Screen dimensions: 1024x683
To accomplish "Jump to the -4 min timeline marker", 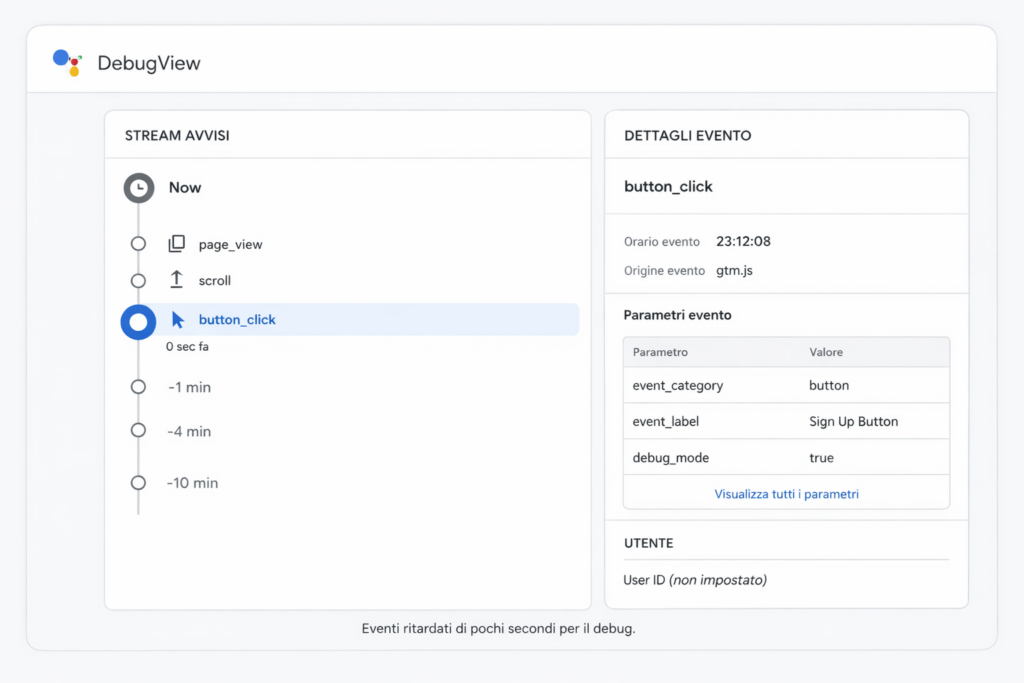I will point(138,430).
